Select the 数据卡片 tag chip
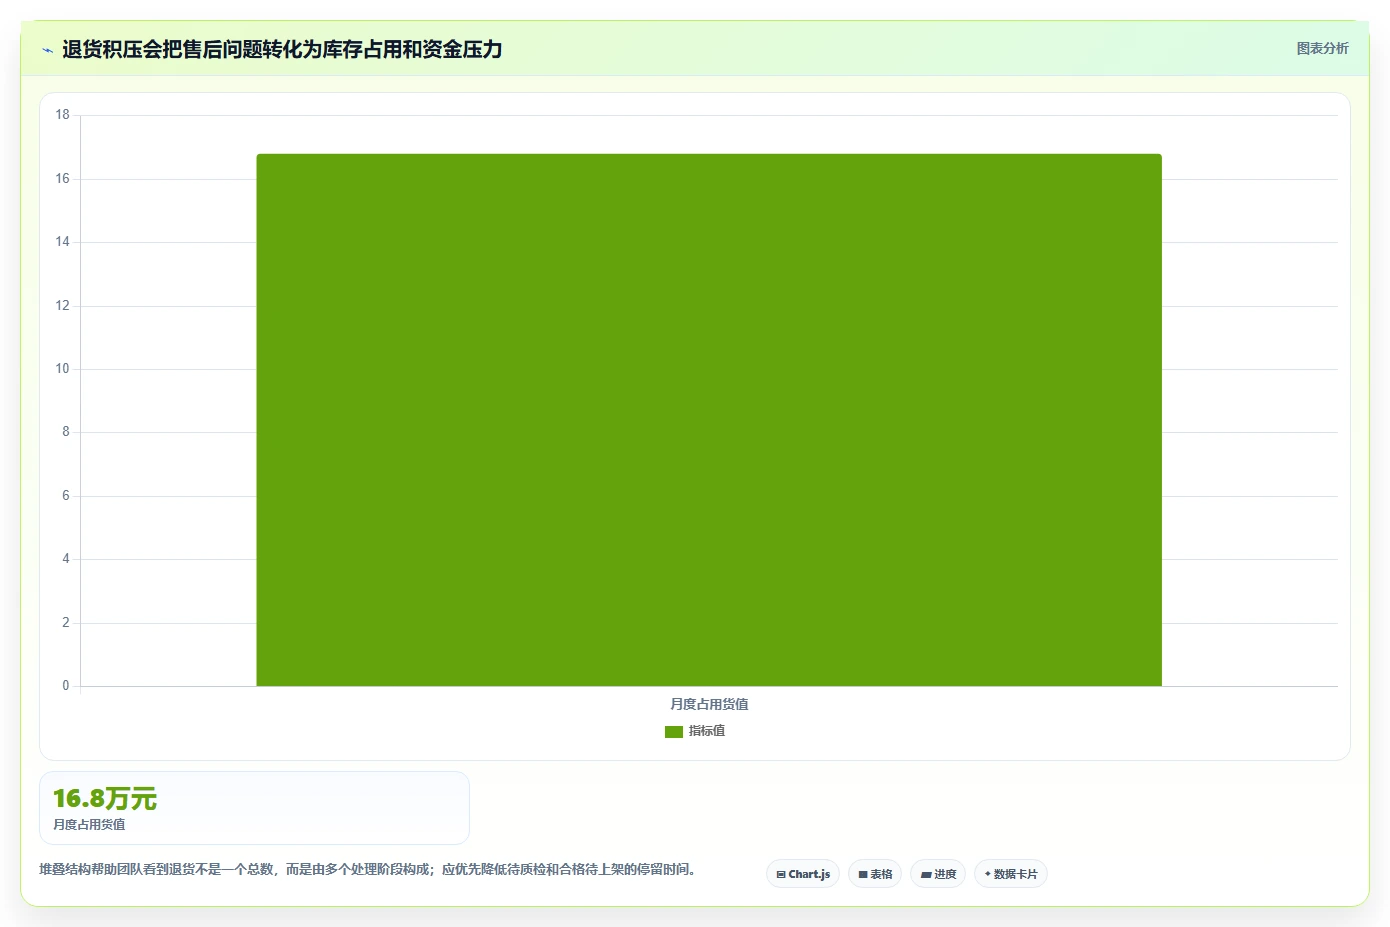 (x=1011, y=874)
